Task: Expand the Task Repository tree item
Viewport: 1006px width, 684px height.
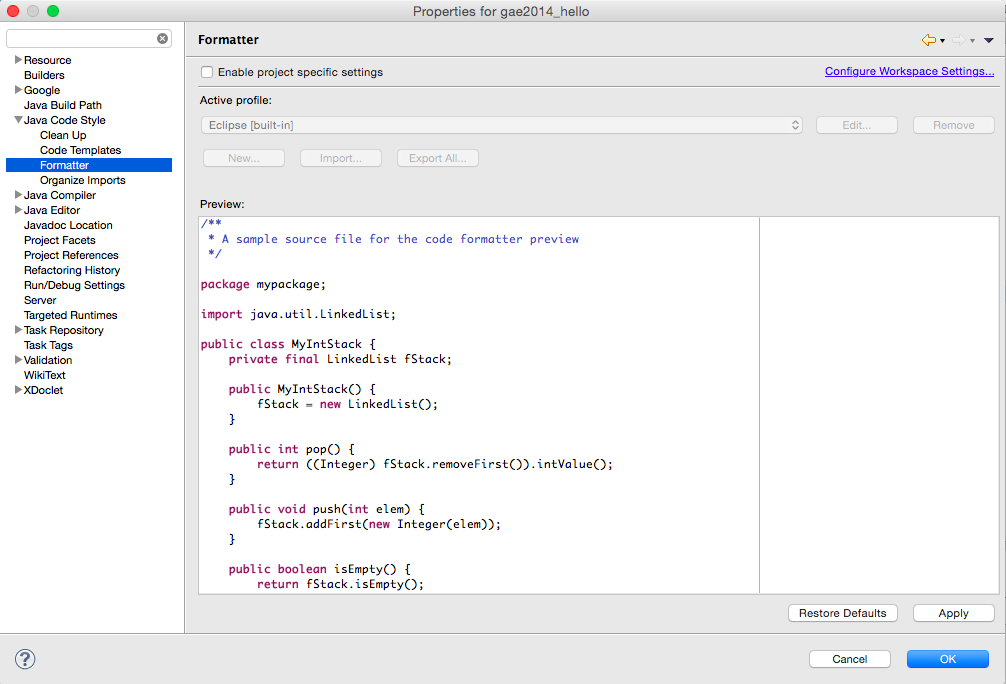Action: point(16,330)
